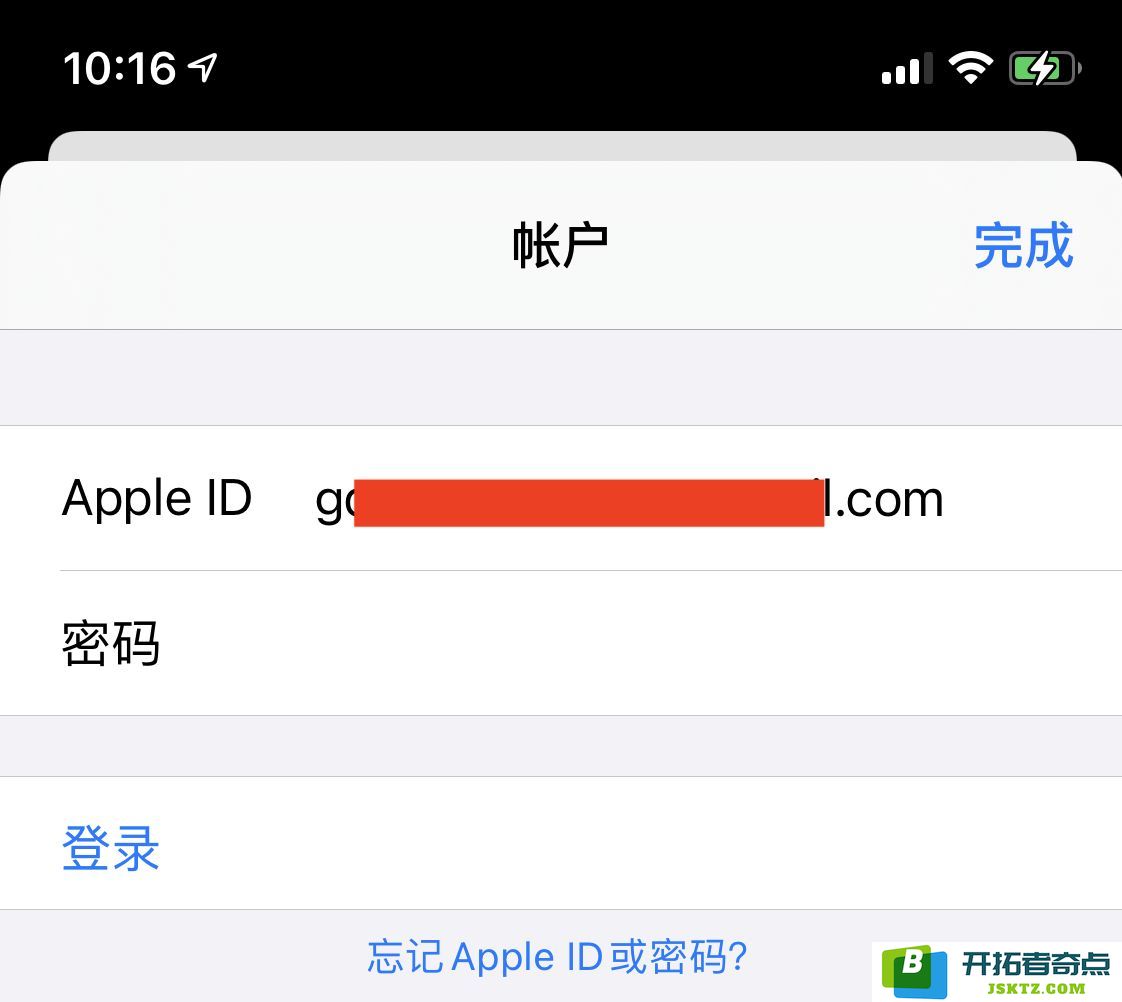Tap the cellular signal bars icon
Image resolution: width=1122 pixels, height=1002 pixels.
907,69
